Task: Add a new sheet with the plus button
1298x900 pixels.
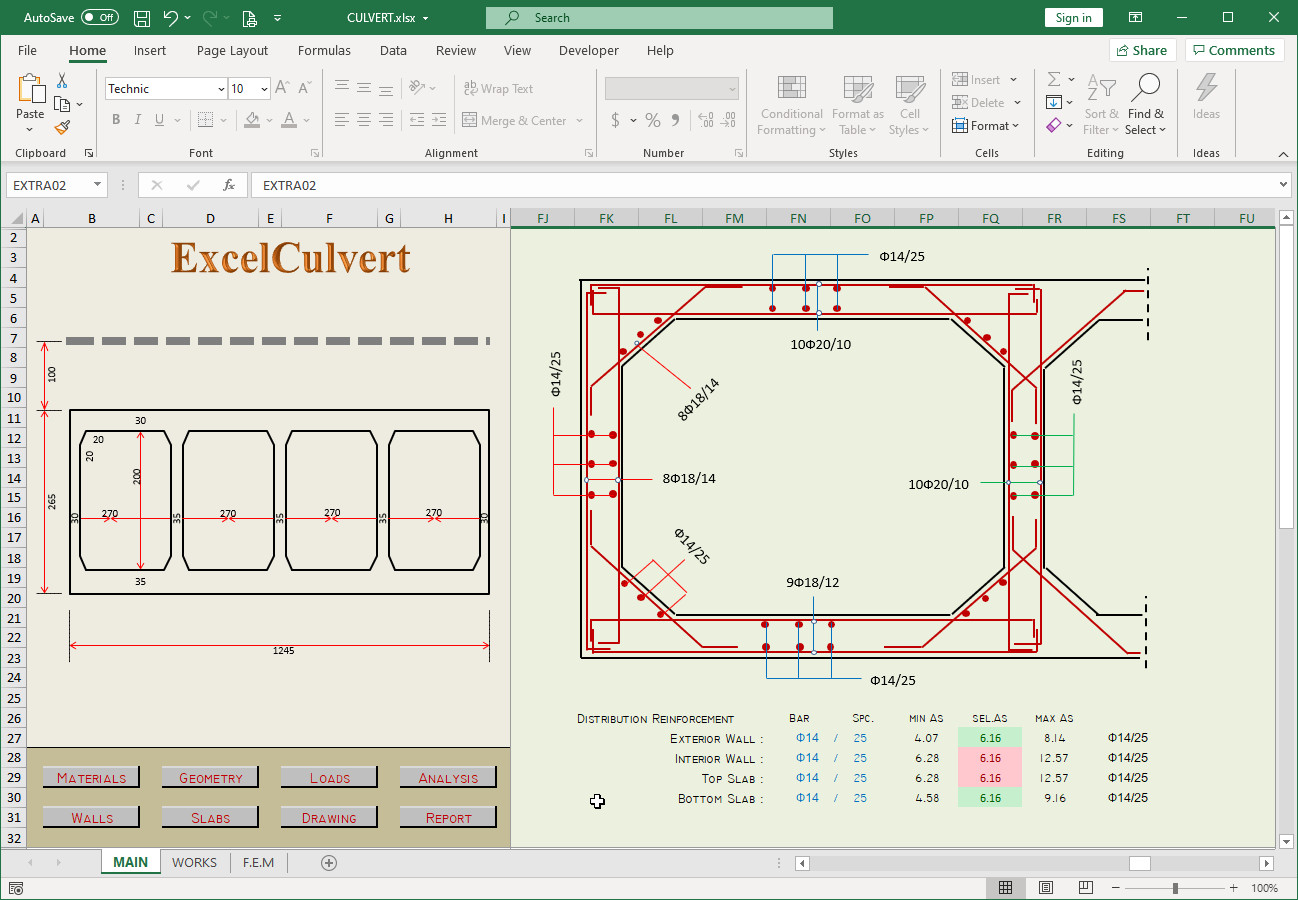Action: pos(328,862)
